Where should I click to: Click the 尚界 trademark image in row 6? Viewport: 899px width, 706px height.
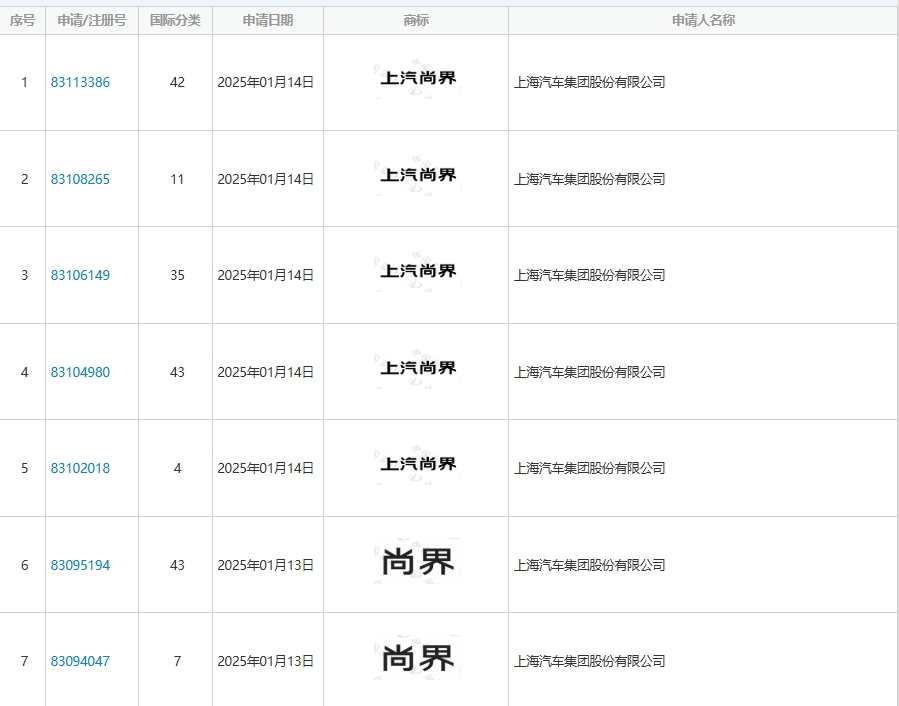pos(417,561)
